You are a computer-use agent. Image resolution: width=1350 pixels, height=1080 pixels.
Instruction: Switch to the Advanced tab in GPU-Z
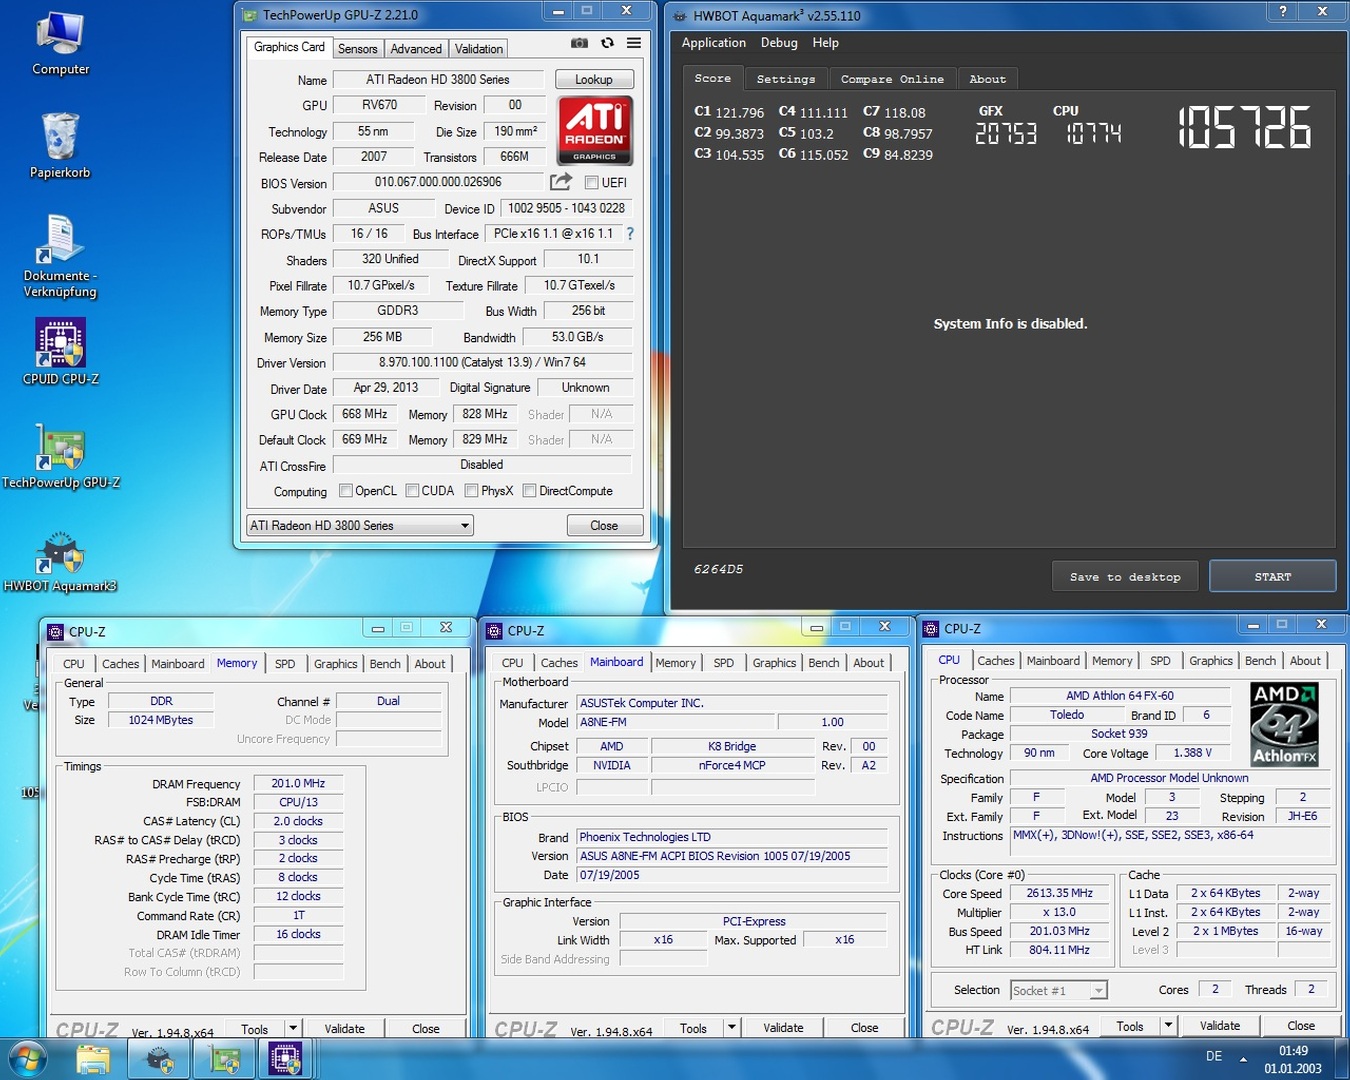(x=416, y=49)
